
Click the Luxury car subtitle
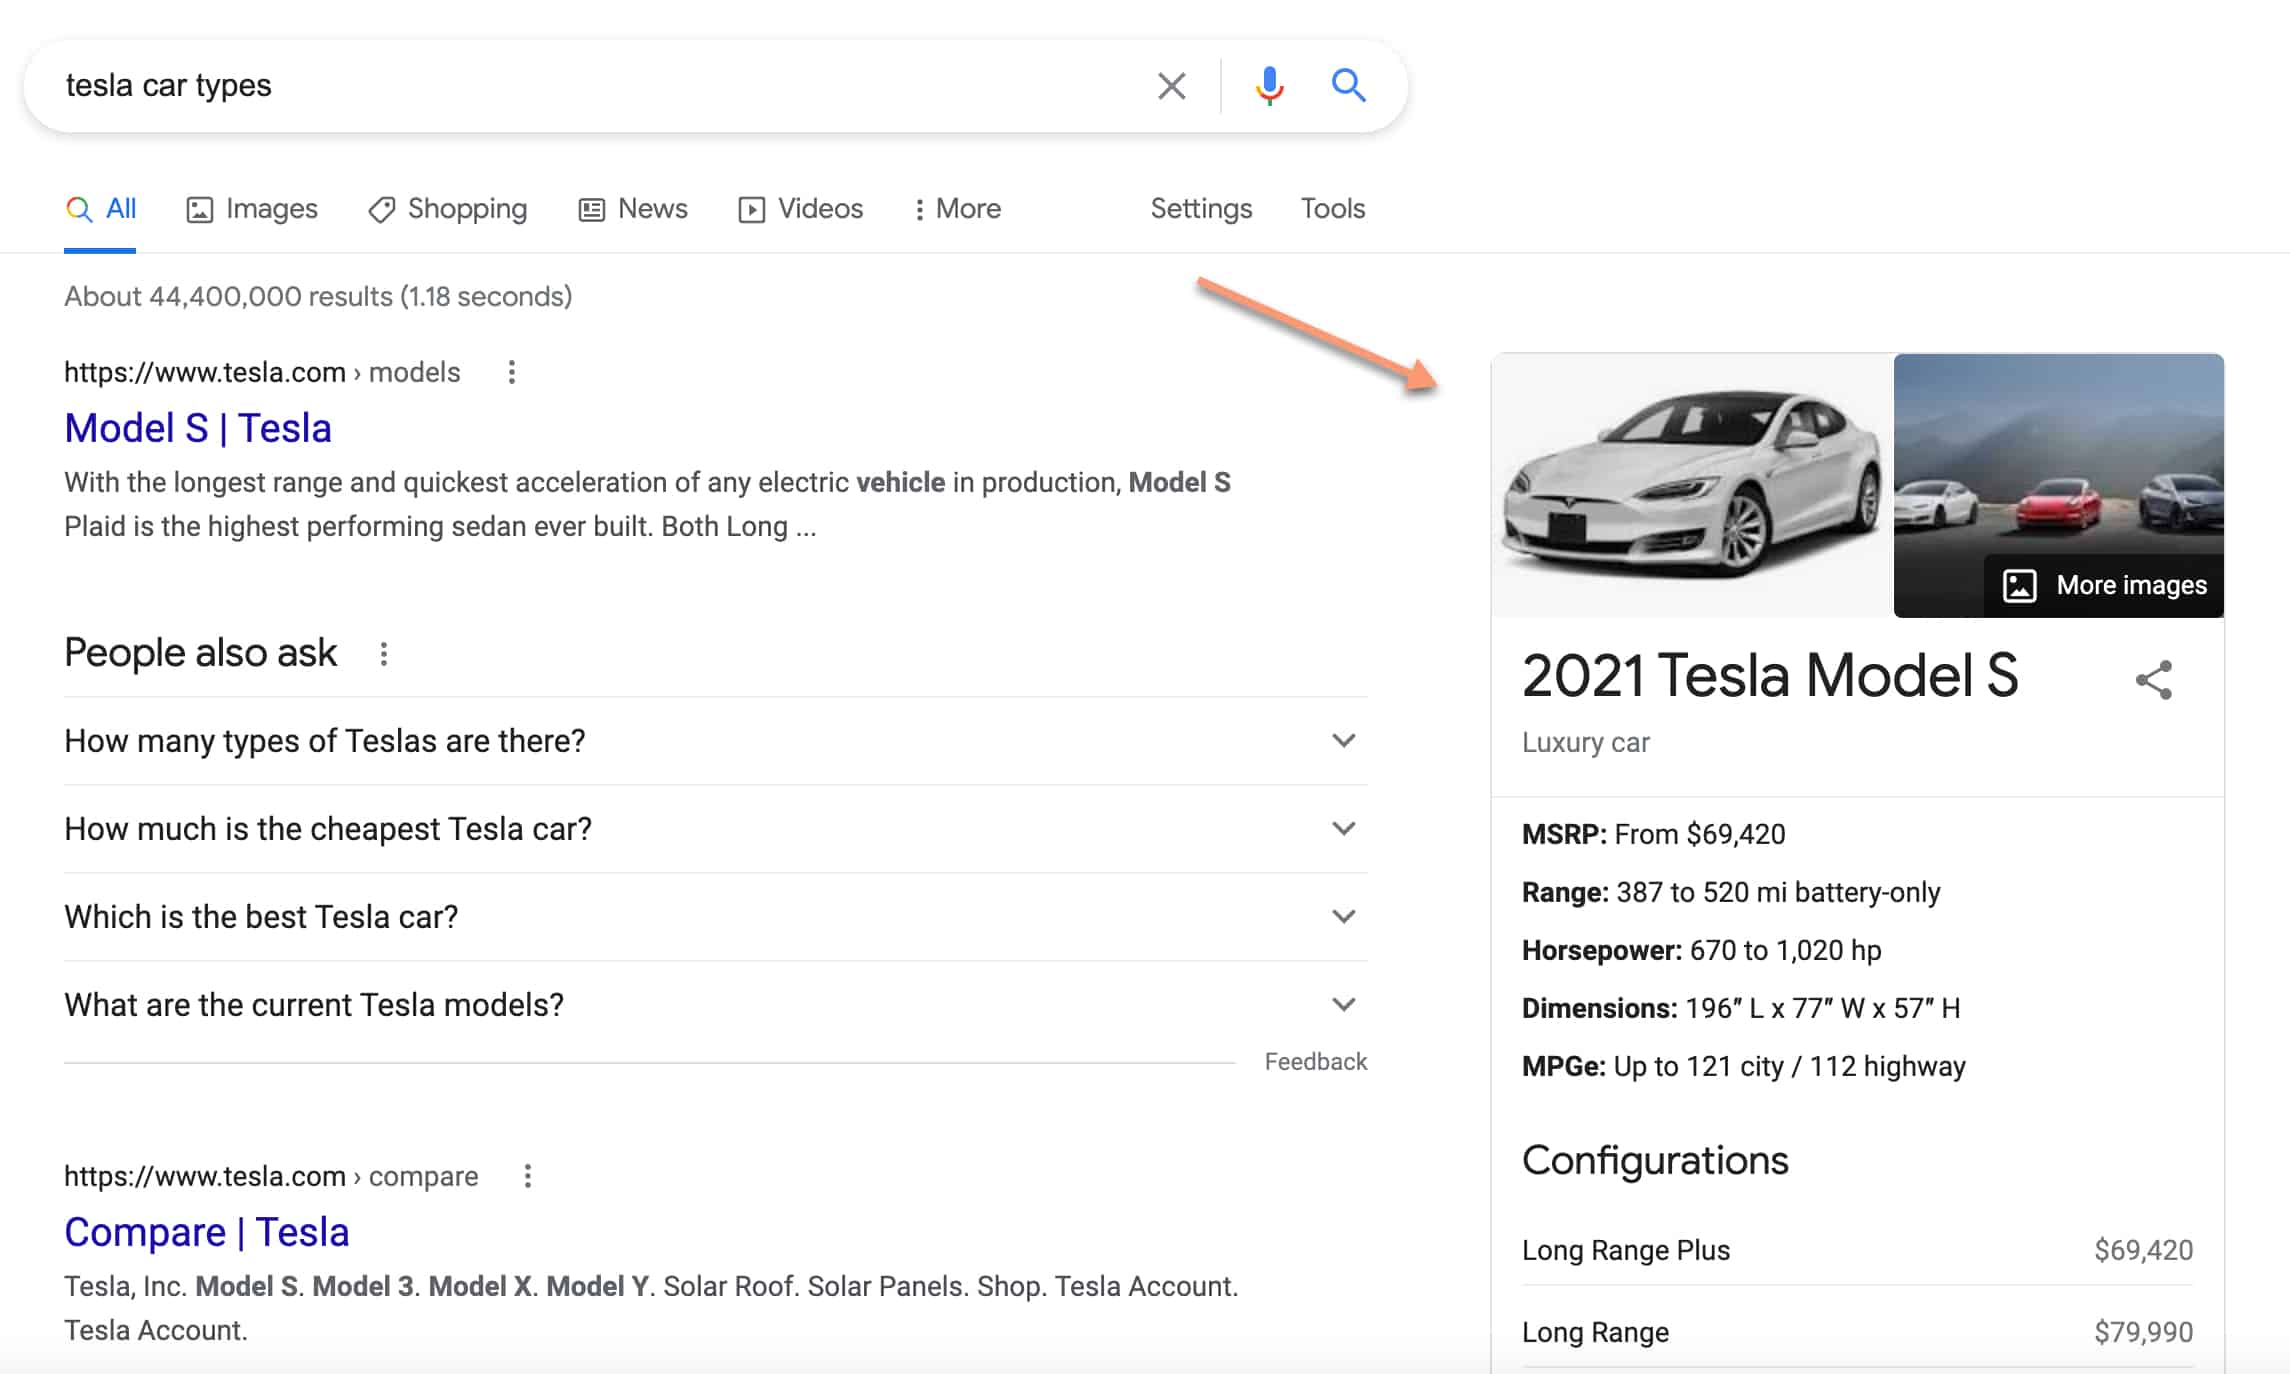(x=1586, y=743)
